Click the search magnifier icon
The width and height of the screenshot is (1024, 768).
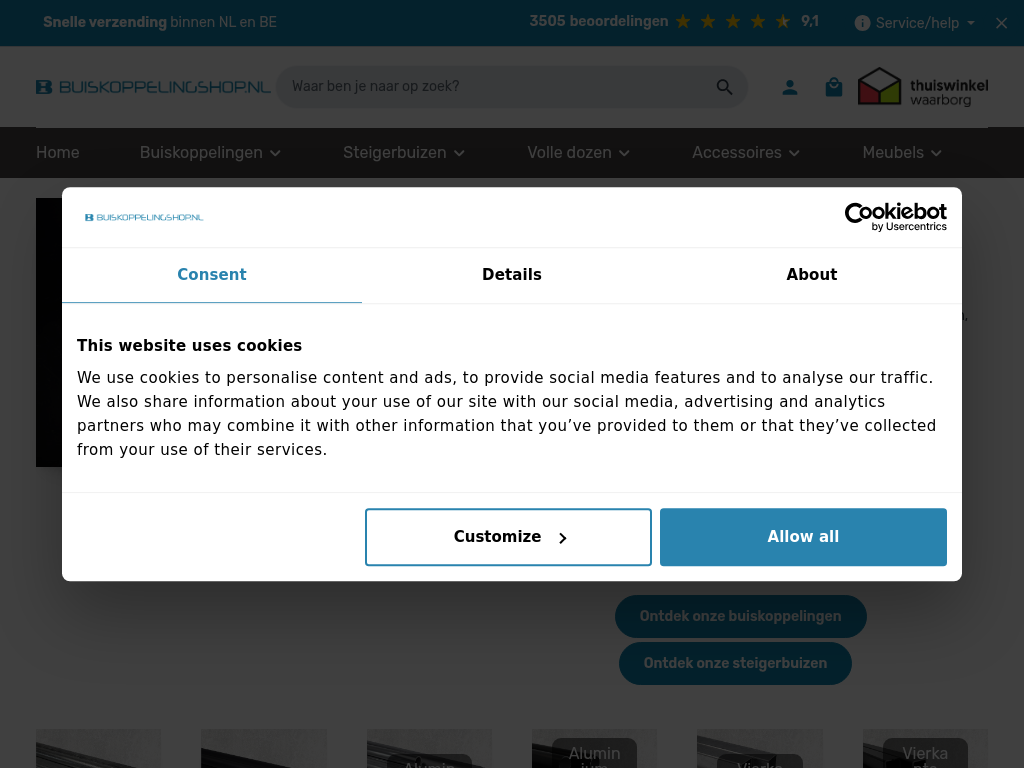tap(724, 87)
